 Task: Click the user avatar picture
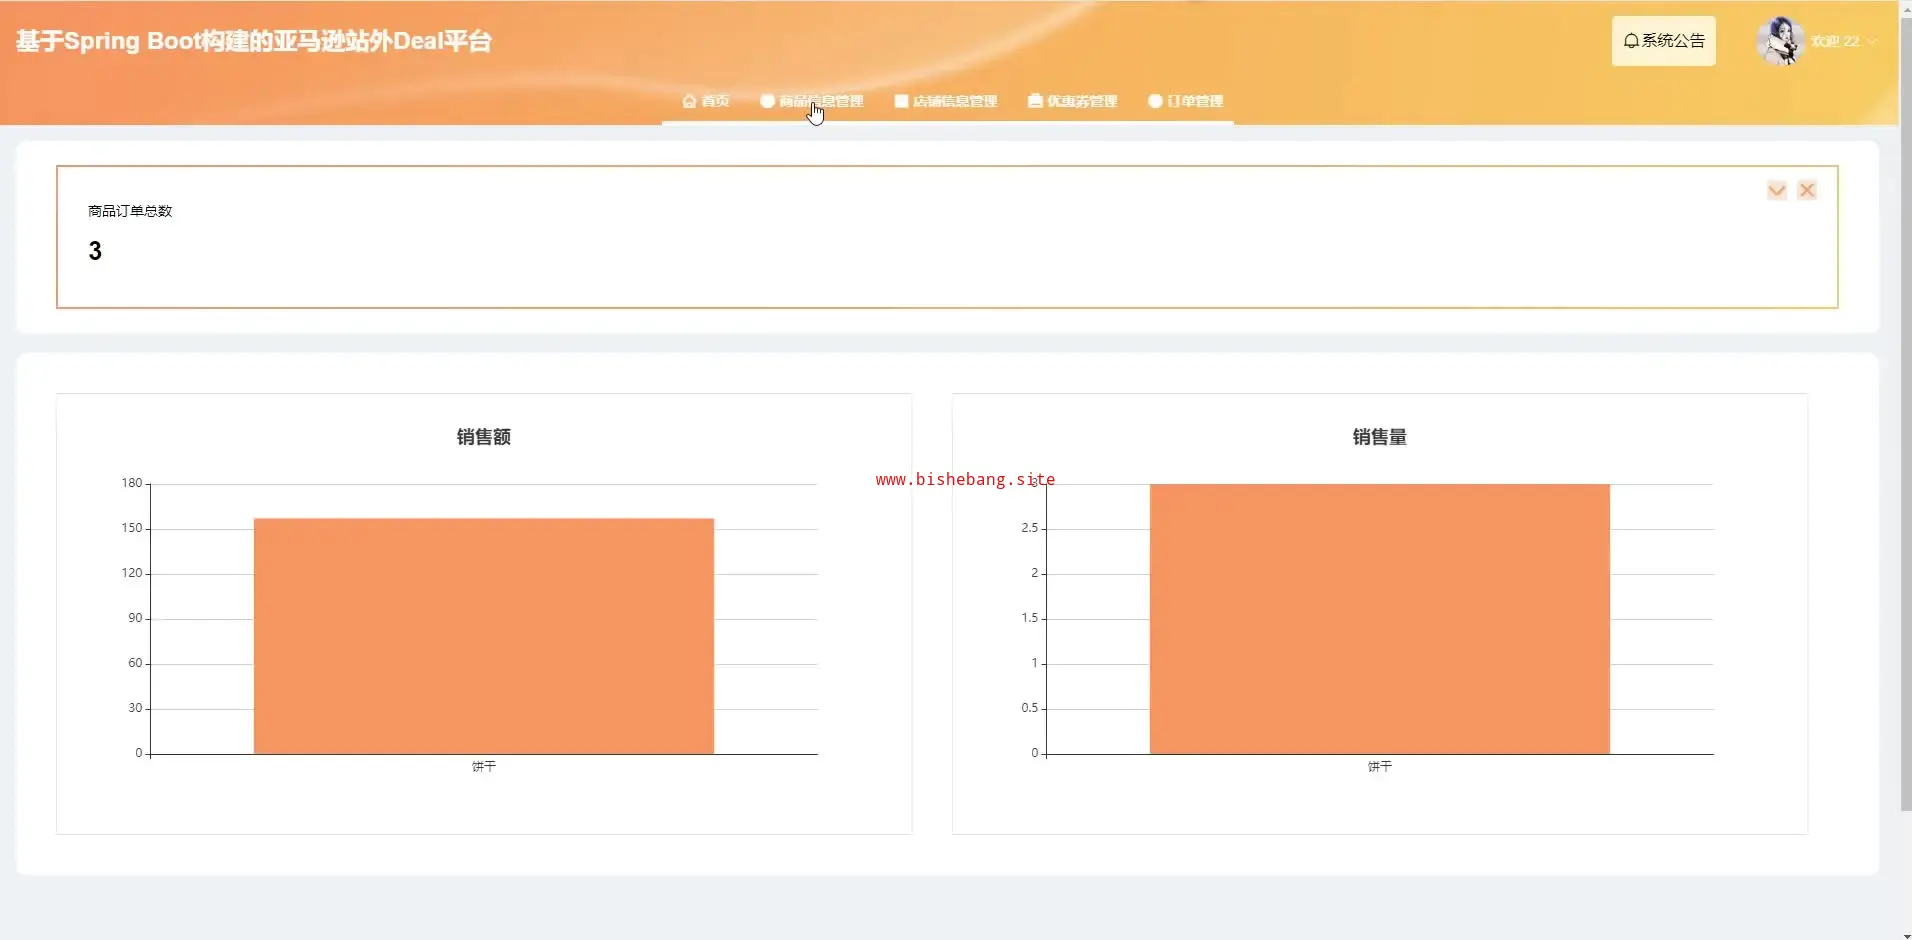[x=1781, y=41]
